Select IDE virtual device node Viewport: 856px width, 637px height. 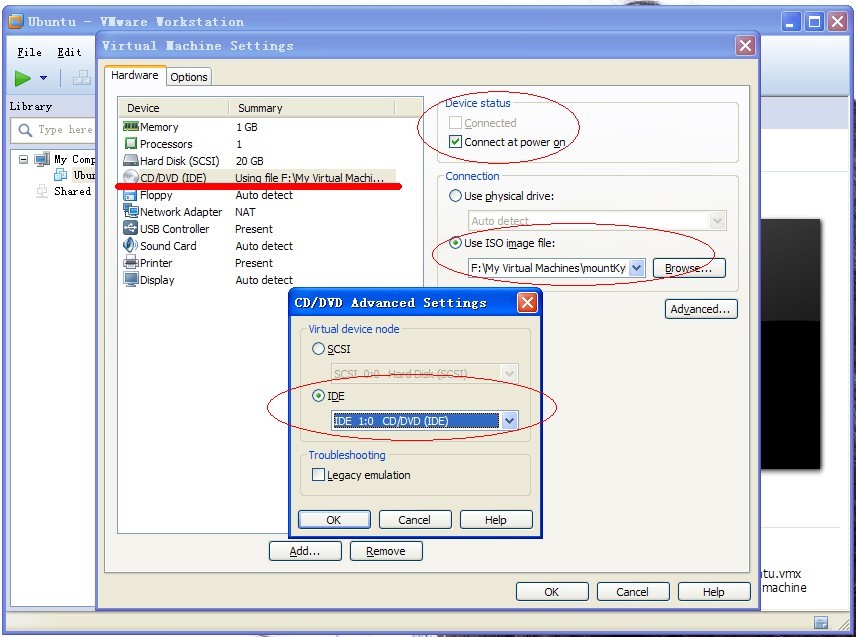[318, 396]
